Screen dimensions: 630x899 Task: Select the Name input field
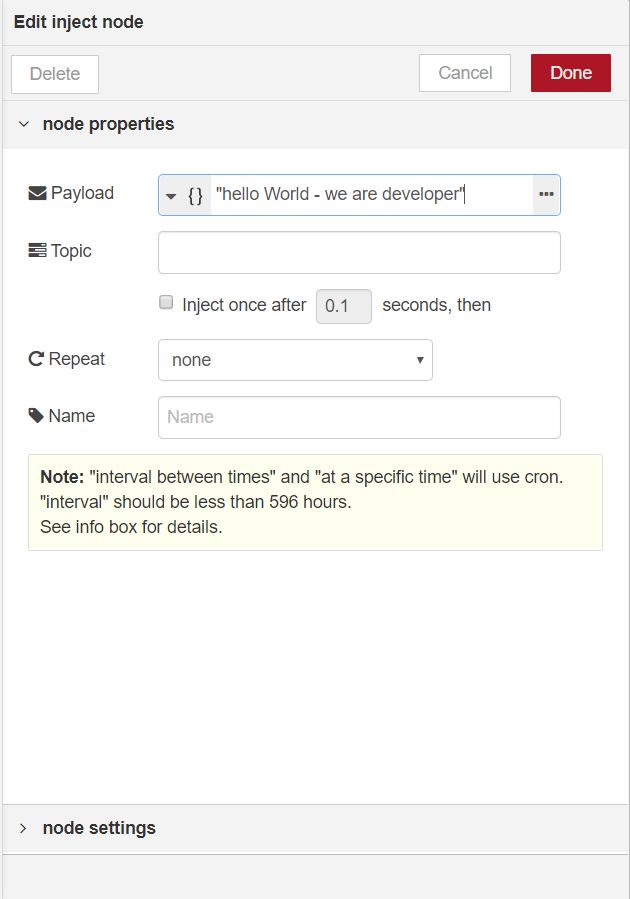359,417
